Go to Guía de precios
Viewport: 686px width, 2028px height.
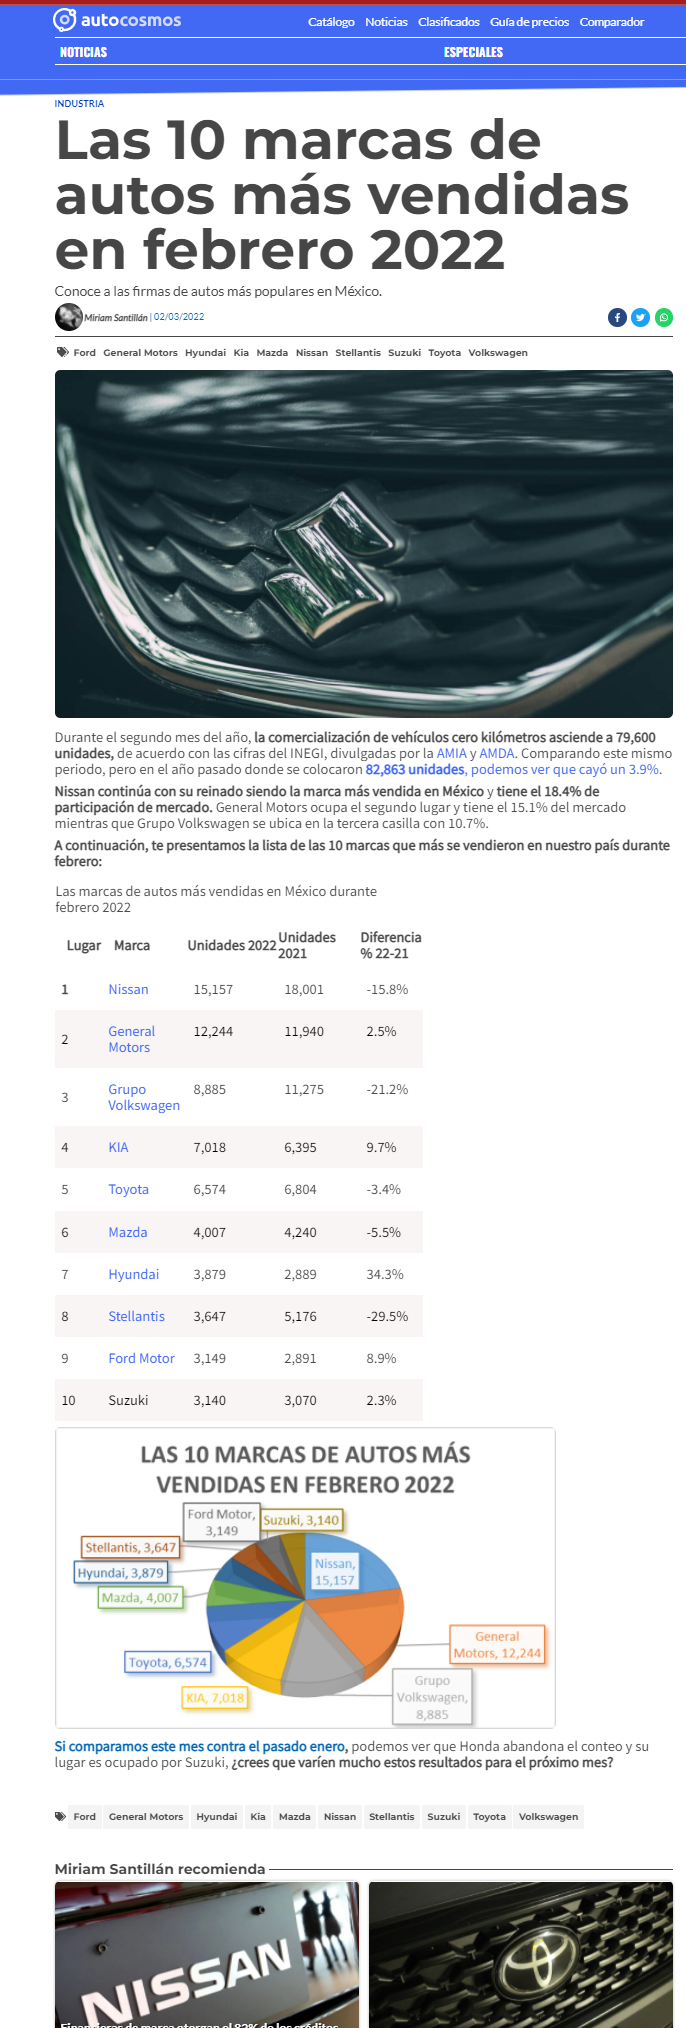click(x=529, y=22)
